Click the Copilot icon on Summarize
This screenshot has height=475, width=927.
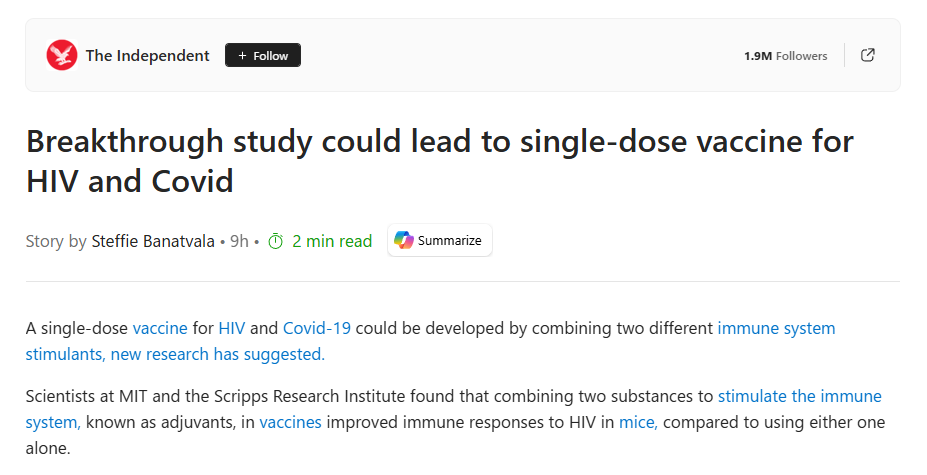click(x=404, y=241)
